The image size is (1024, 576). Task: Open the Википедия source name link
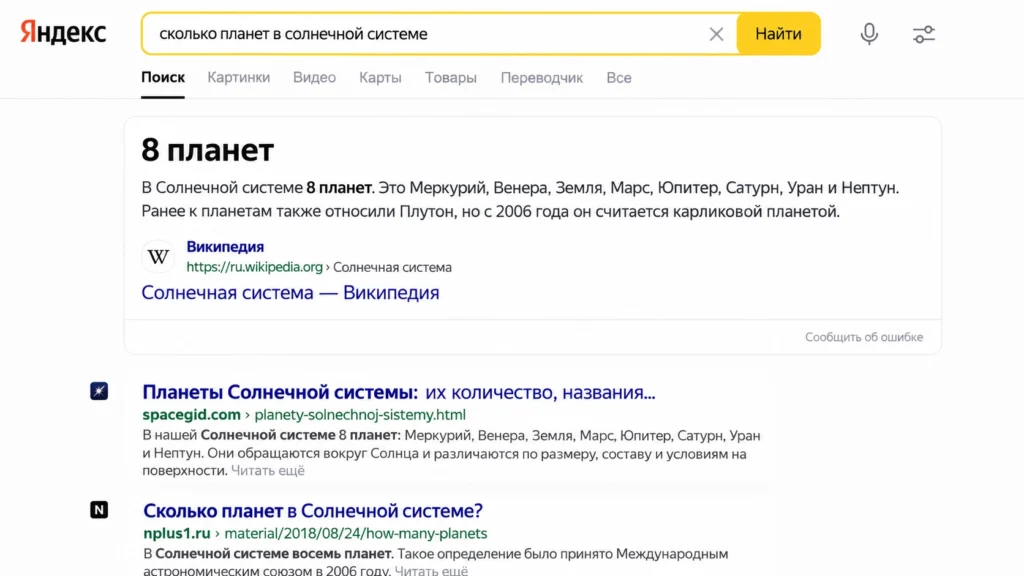[x=225, y=247]
